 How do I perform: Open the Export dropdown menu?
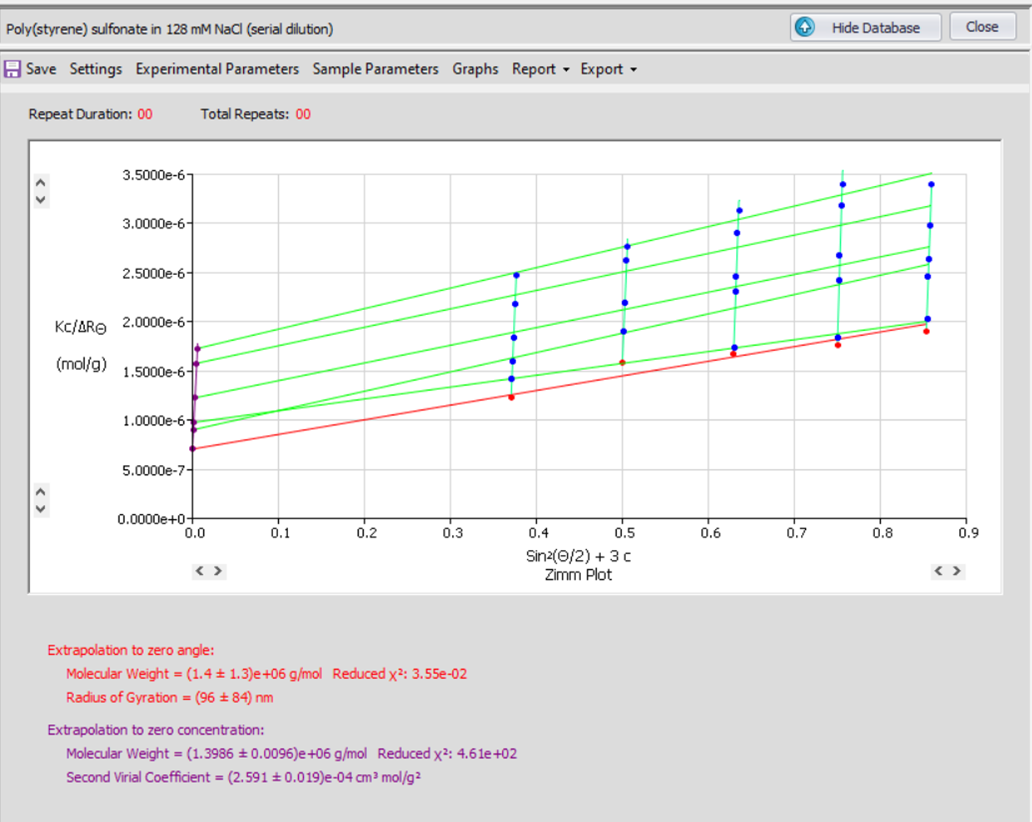(601, 69)
